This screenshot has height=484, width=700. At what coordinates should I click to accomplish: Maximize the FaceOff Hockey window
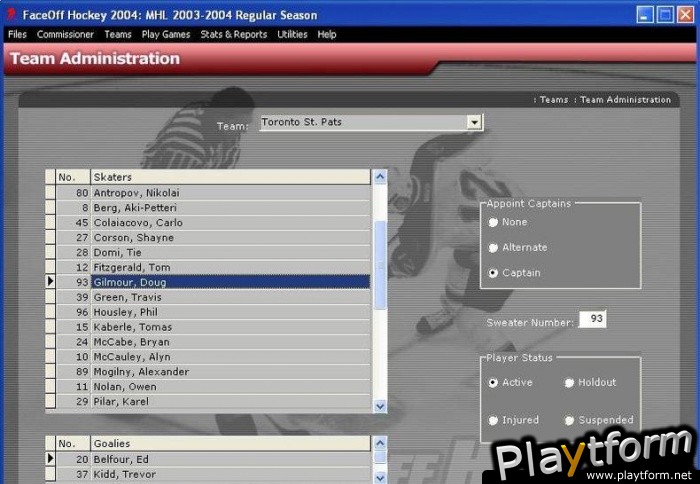(x=665, y=14)
